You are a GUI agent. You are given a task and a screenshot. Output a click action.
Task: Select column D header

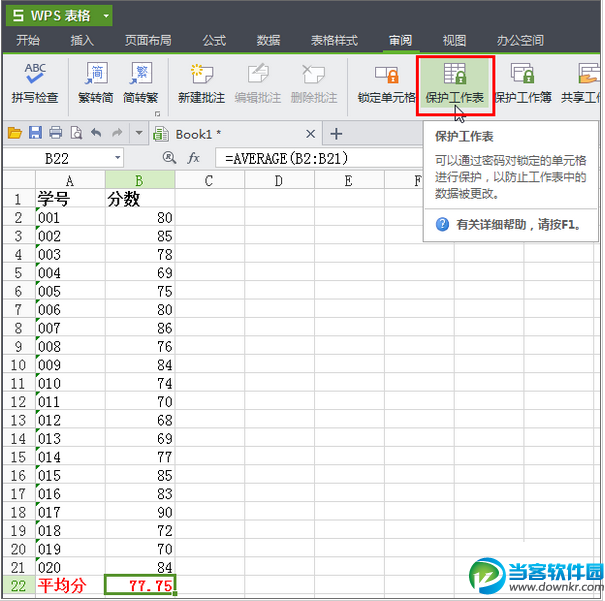279,180
